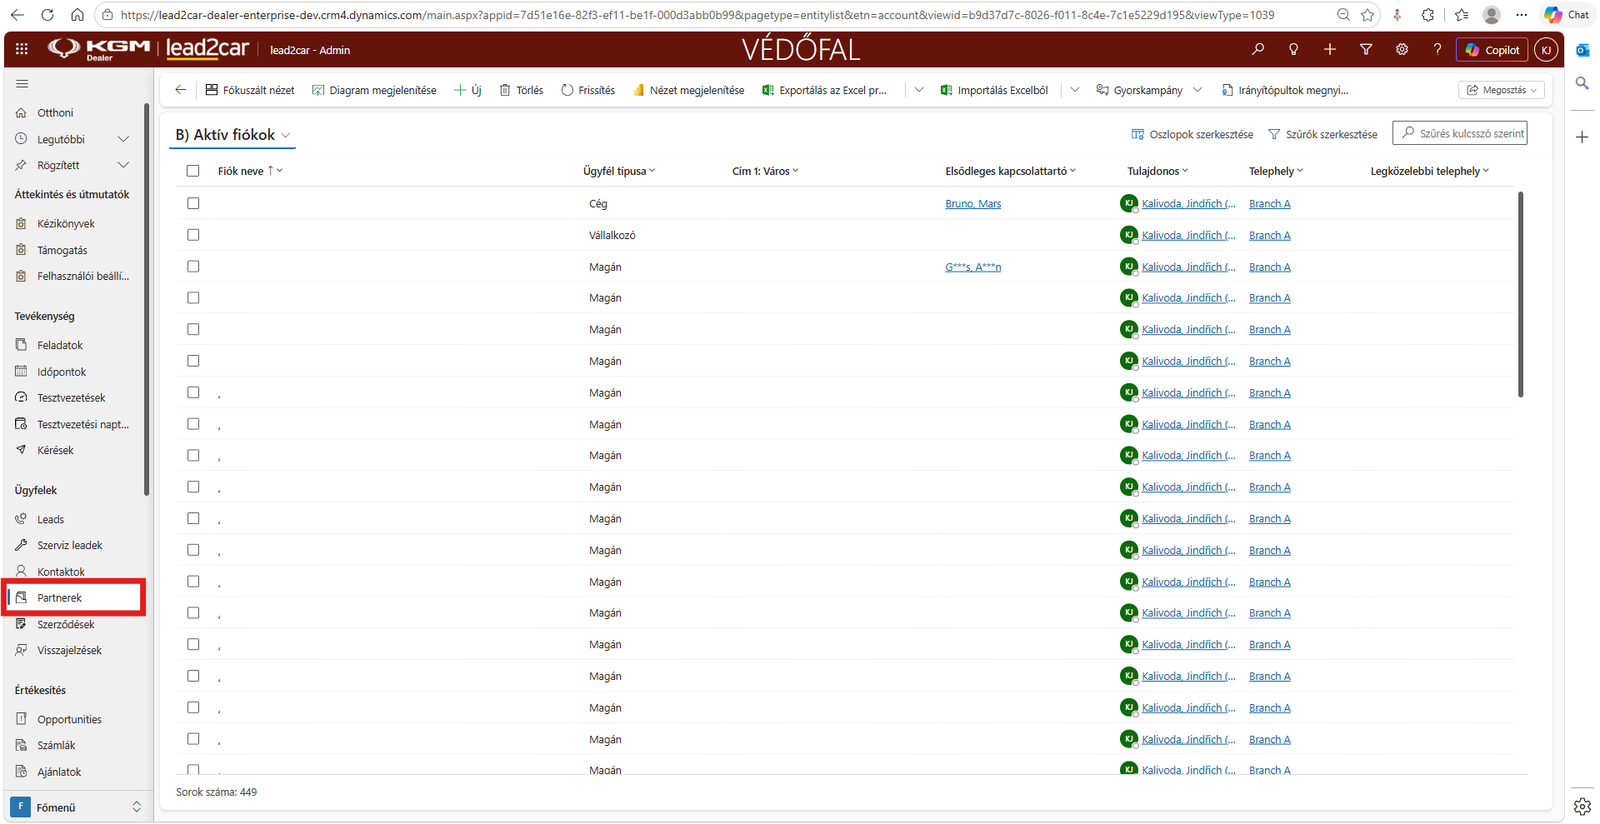
Task: Click the browser home icon
Action: click(x=77, y=15)
